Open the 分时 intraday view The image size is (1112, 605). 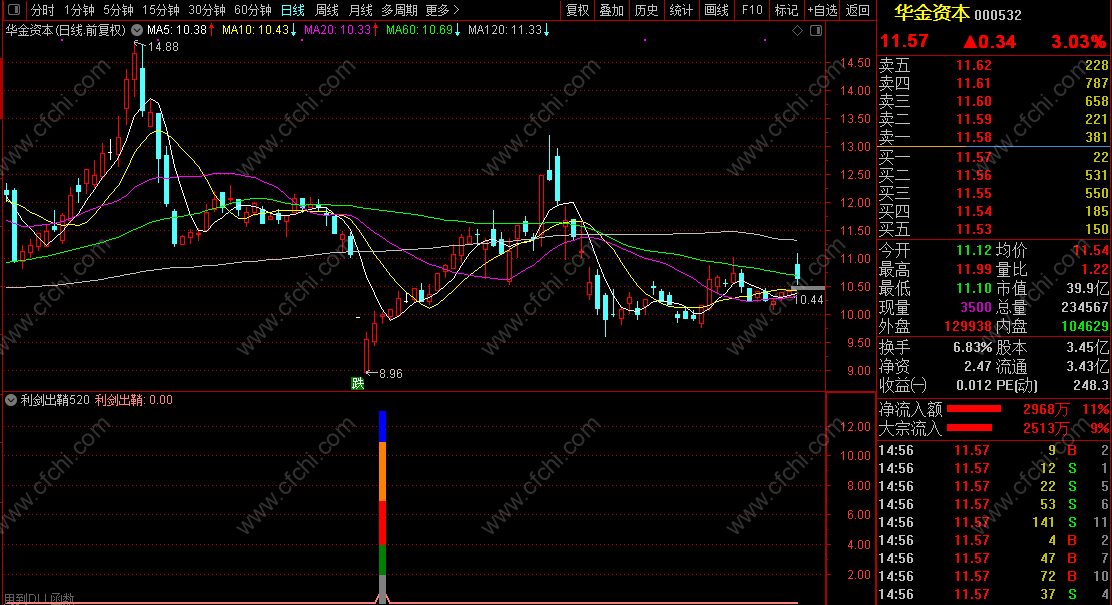pyautogui.click(x=43, y=10)
